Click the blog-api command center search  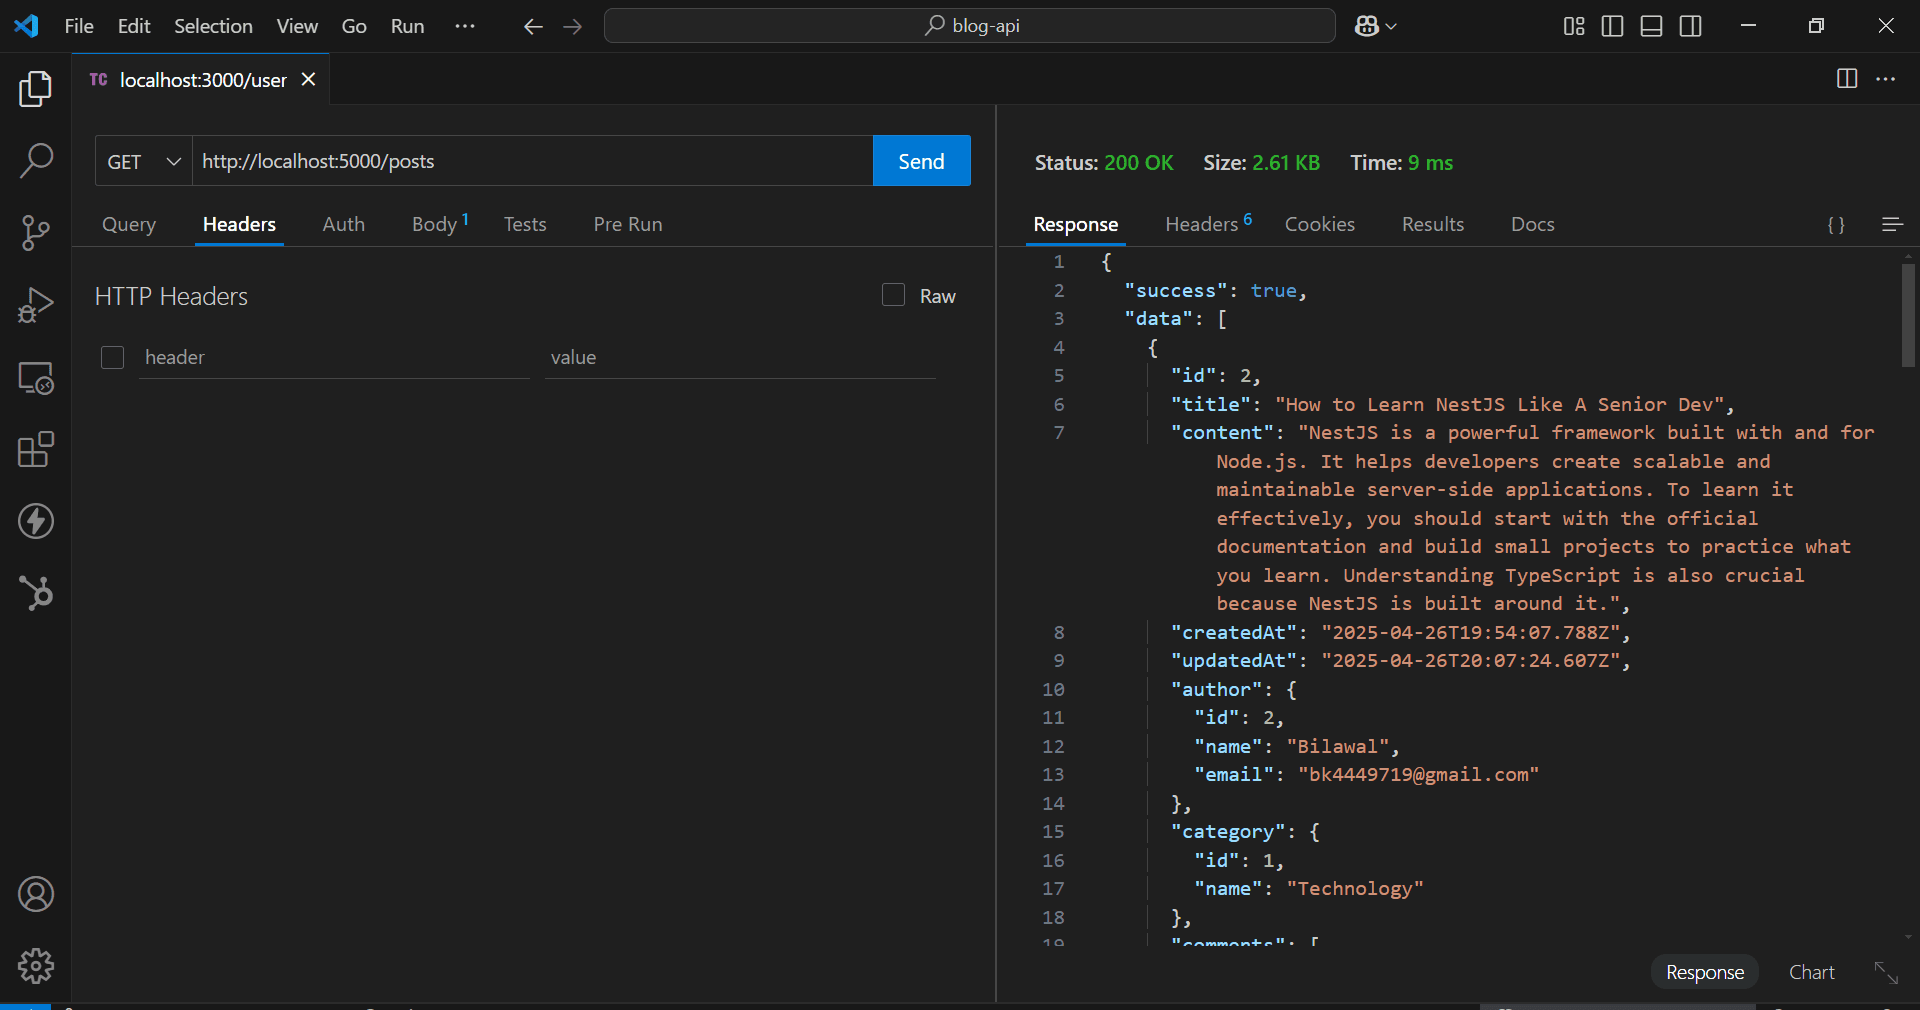970,26
